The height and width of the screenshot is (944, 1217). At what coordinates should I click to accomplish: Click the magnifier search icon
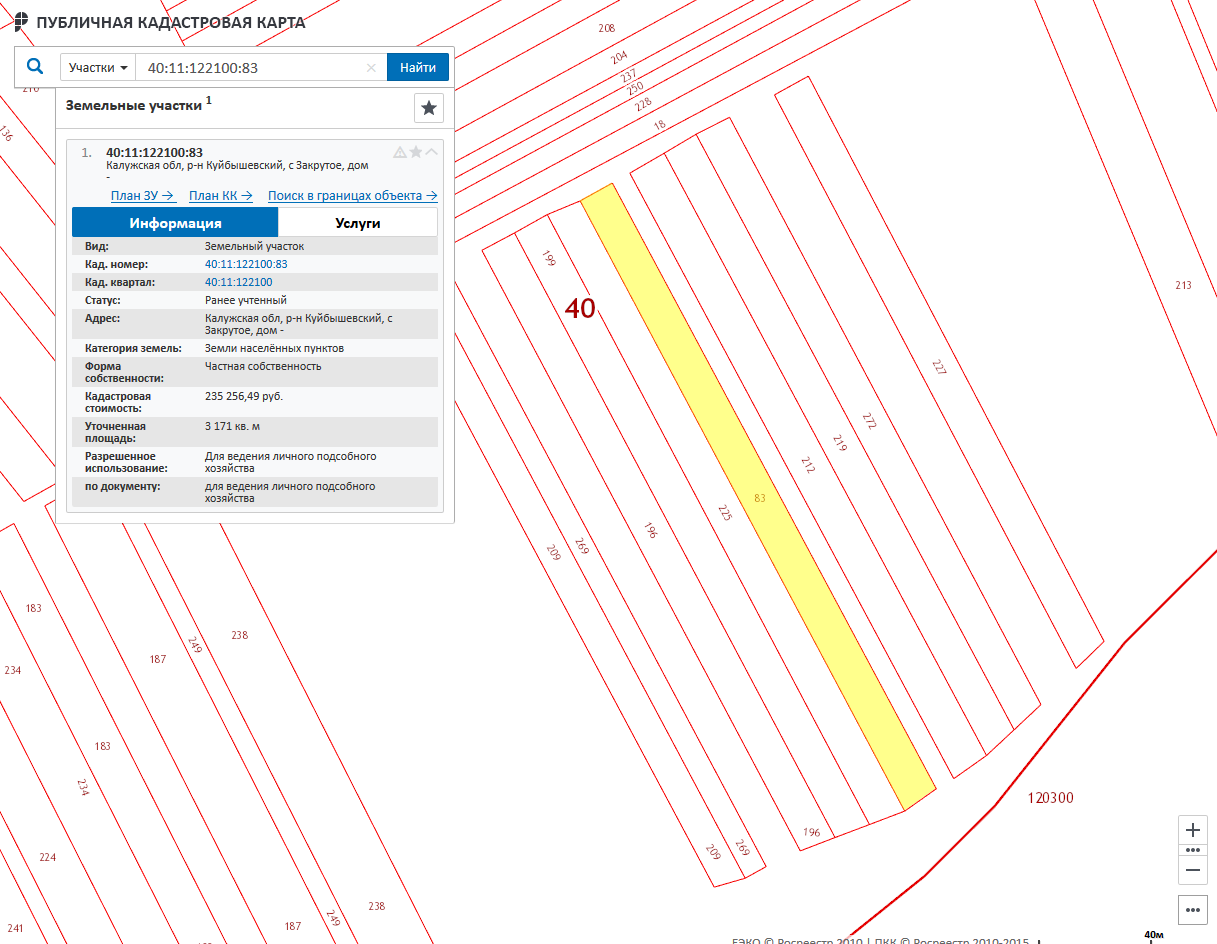click(35, 67)
